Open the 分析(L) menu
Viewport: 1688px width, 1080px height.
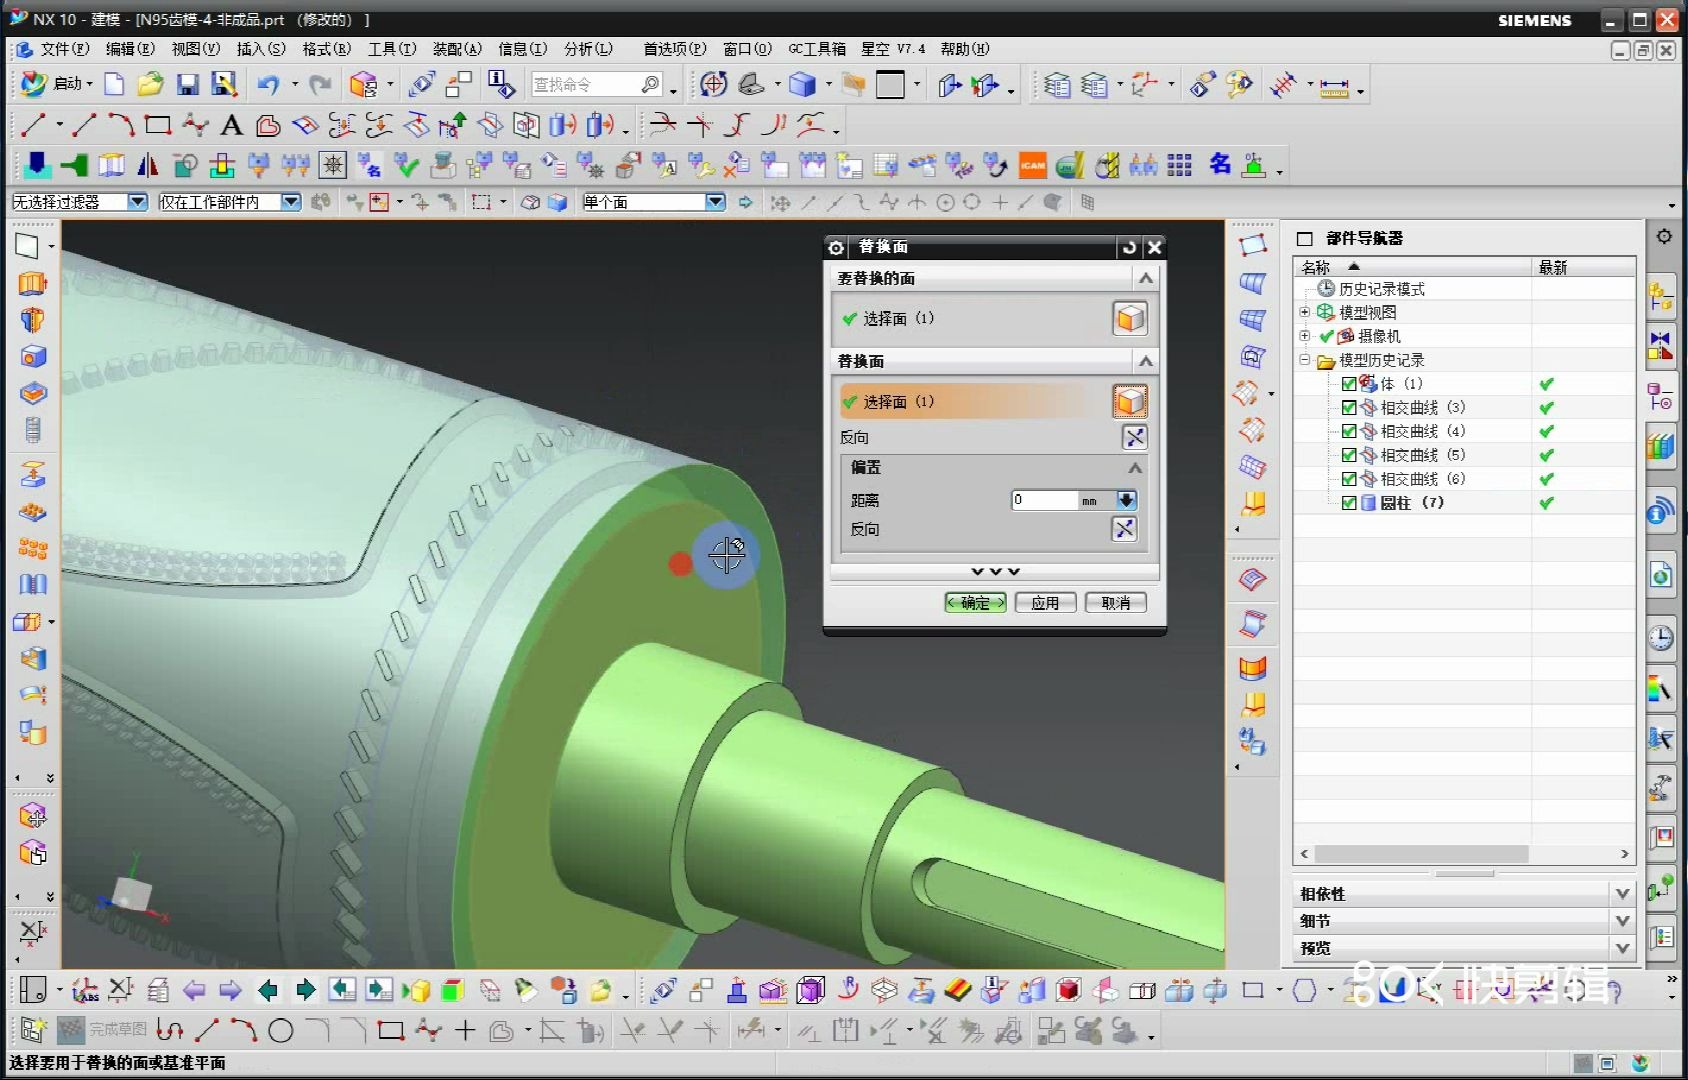coord(587,49)
